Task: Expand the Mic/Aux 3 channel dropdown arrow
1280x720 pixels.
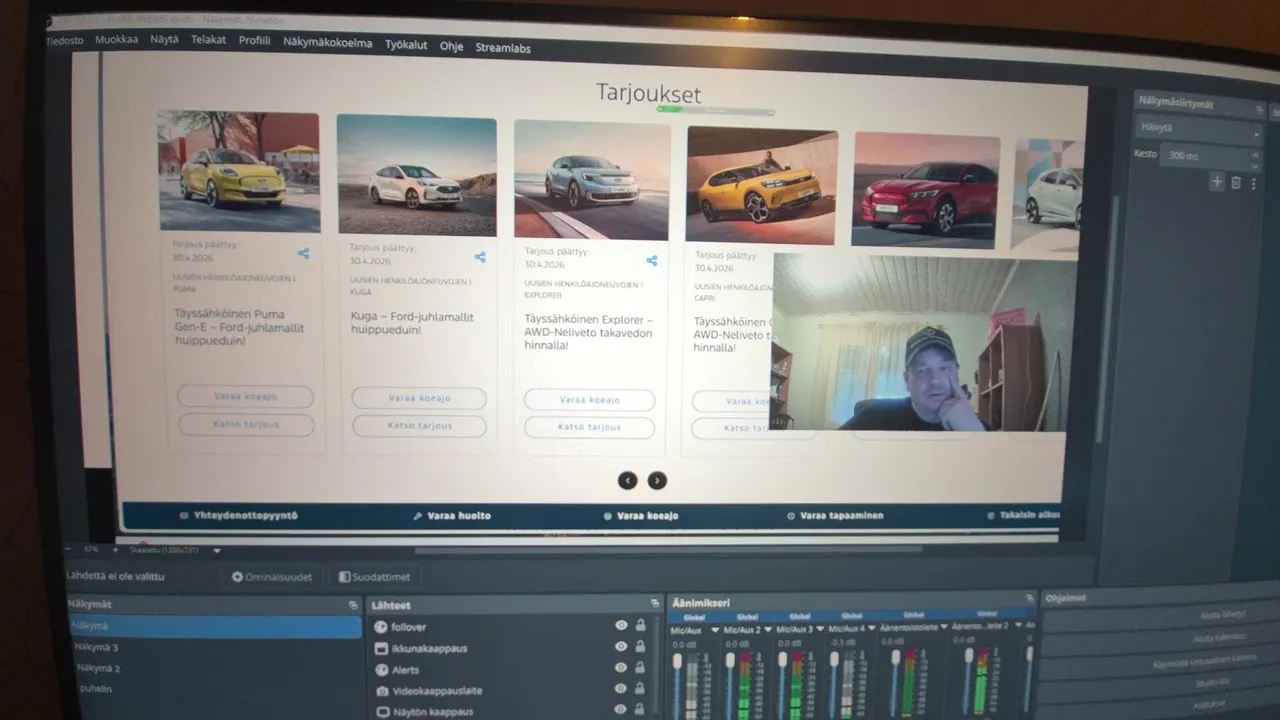Action: coord(819,630)
